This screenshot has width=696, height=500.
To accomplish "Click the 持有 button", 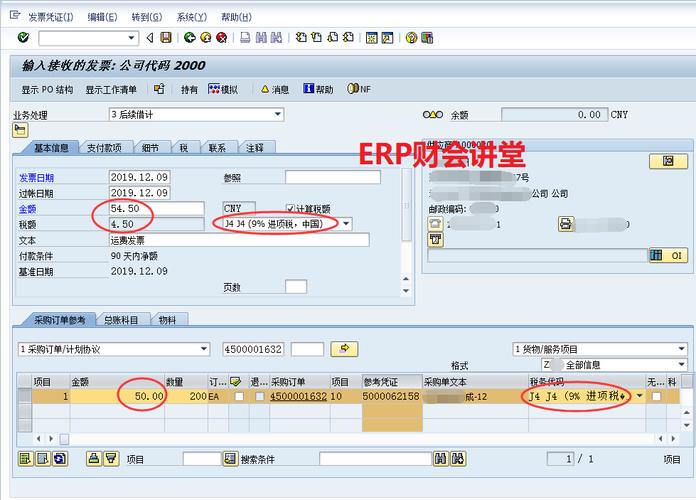I will [x=189, y=89].
